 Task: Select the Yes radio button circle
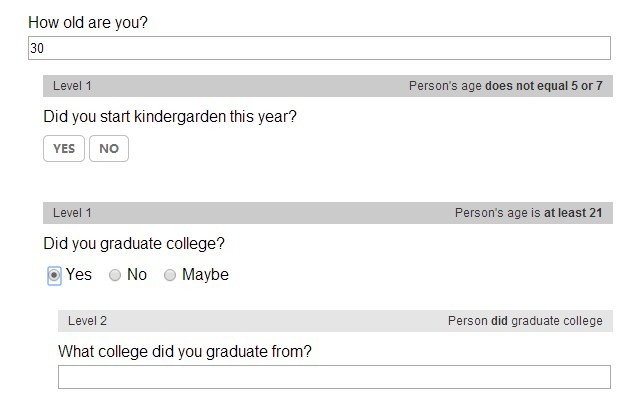[x=55, y=275]
